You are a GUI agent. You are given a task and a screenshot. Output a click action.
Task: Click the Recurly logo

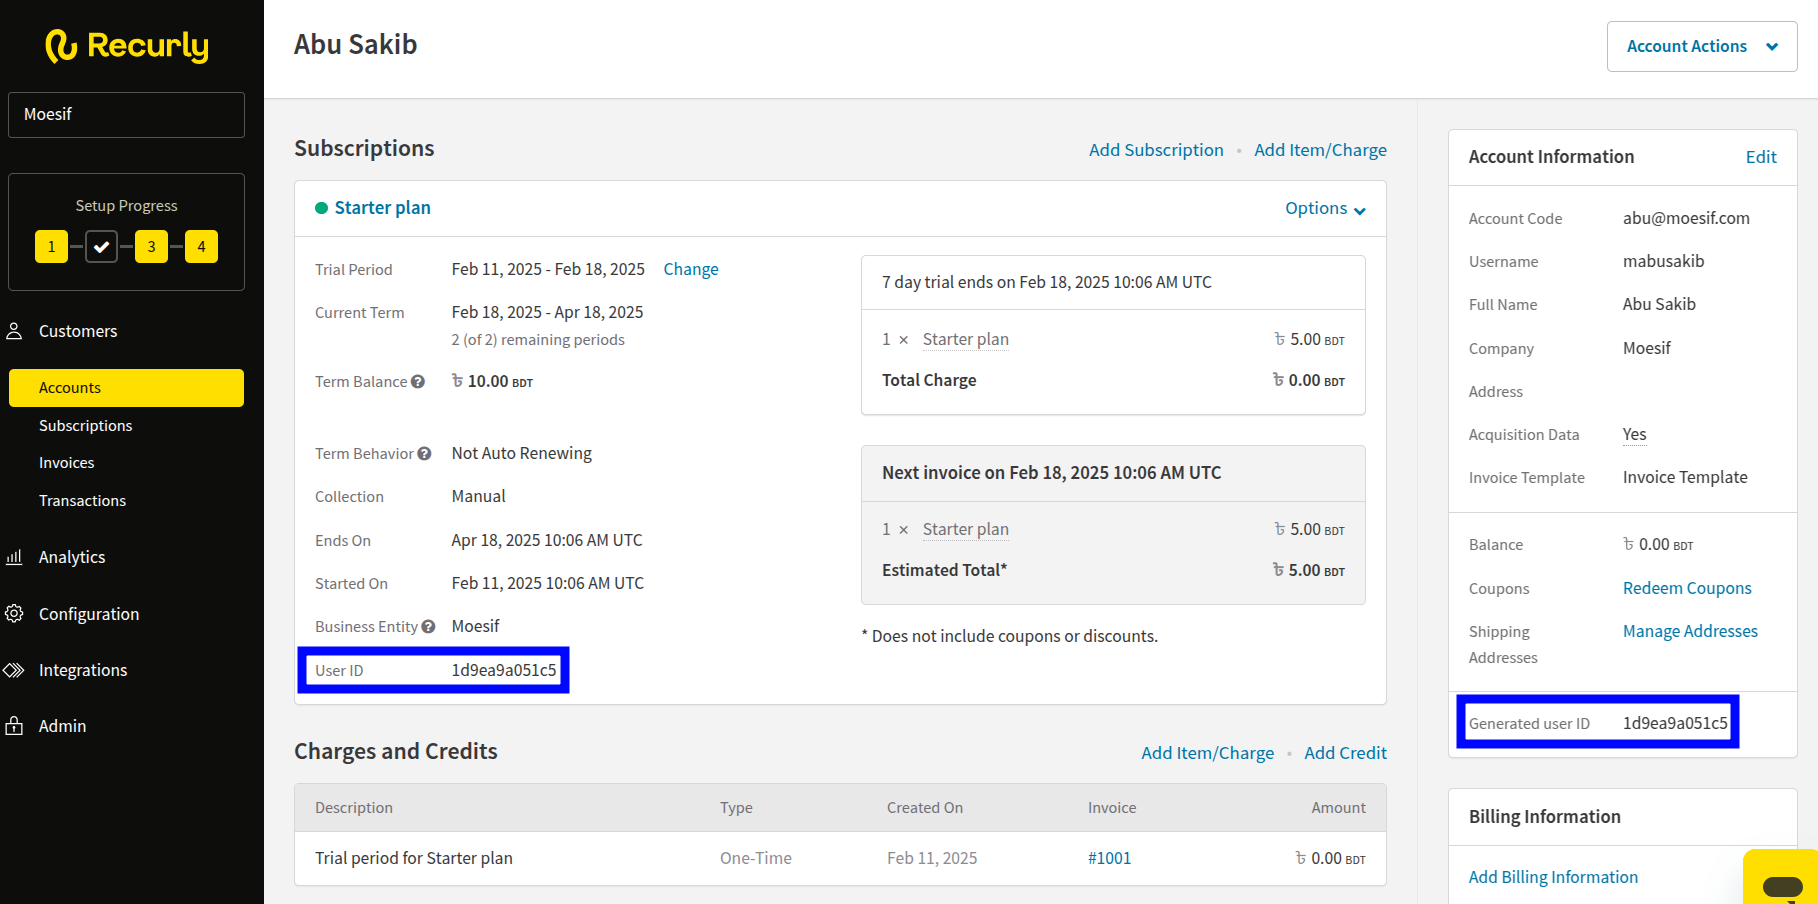pos(127,46)
